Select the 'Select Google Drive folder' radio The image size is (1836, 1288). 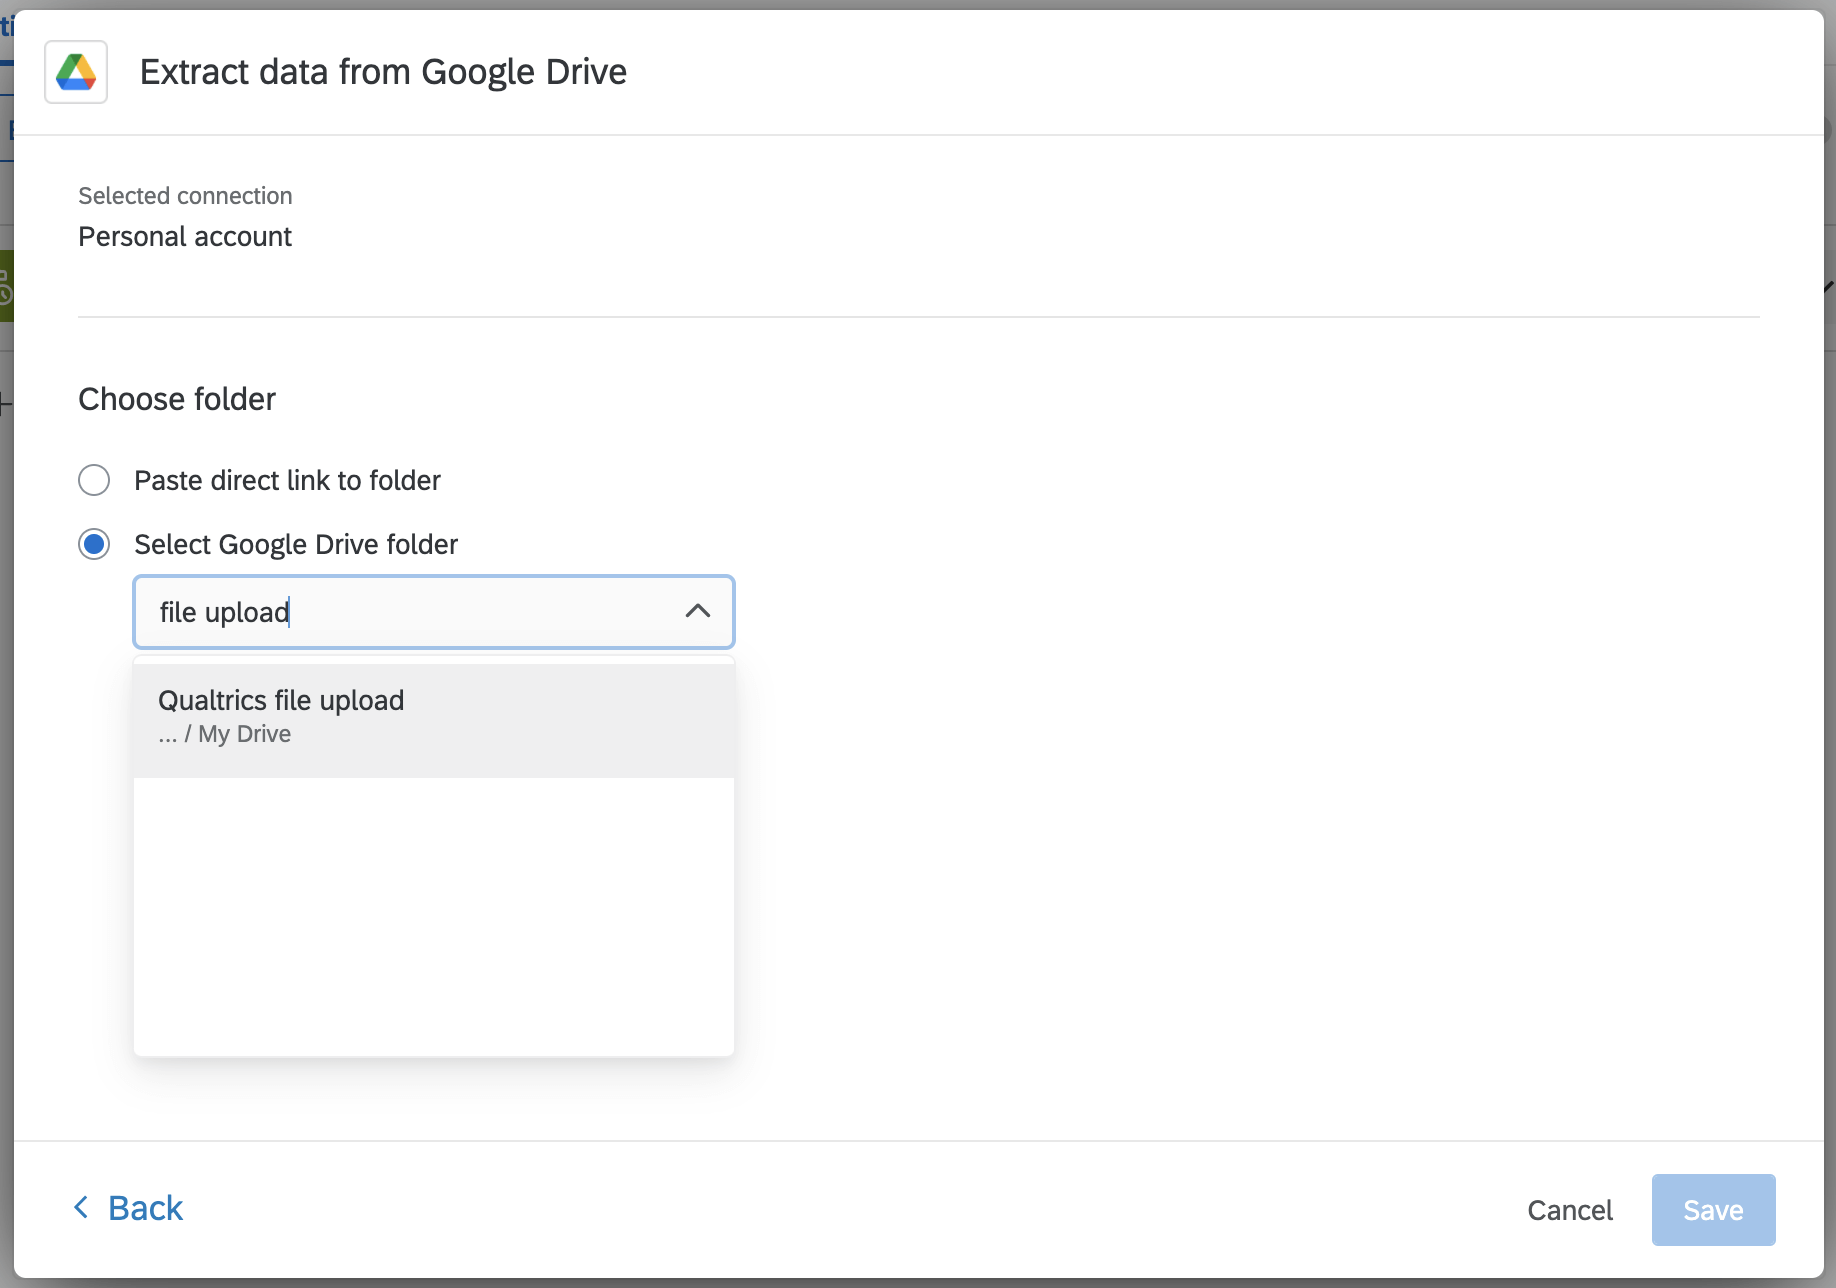pyautogui.click(x=93, y=544)
